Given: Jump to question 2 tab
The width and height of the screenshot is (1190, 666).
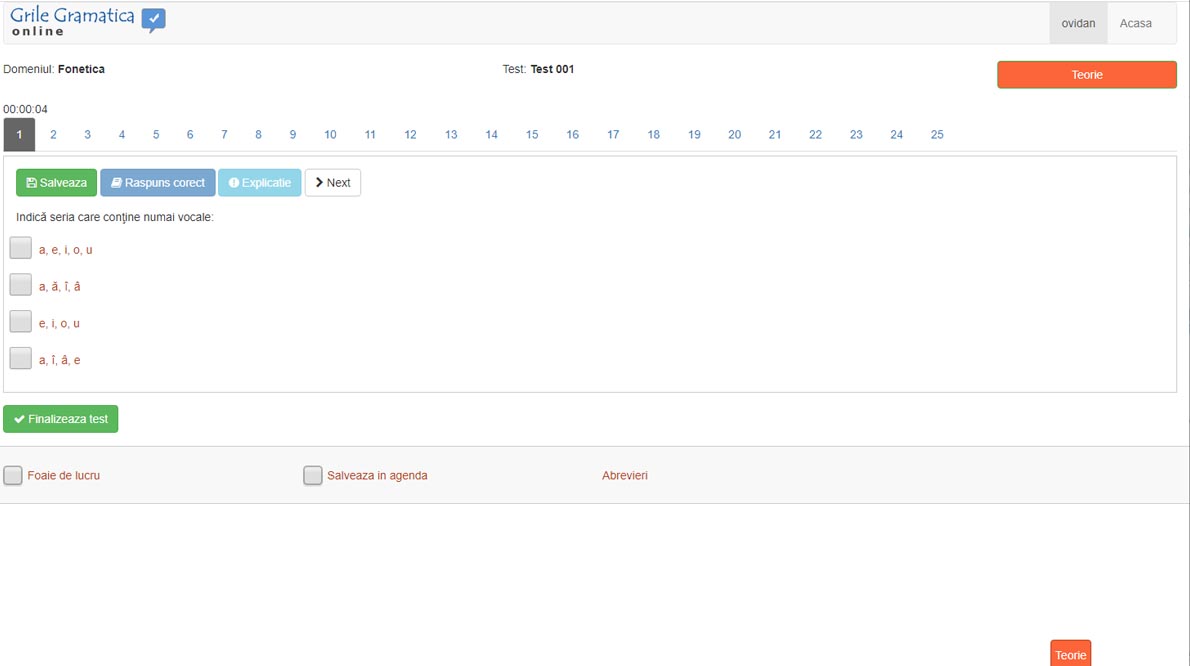Looking at the screenshot, I should 53,135.
